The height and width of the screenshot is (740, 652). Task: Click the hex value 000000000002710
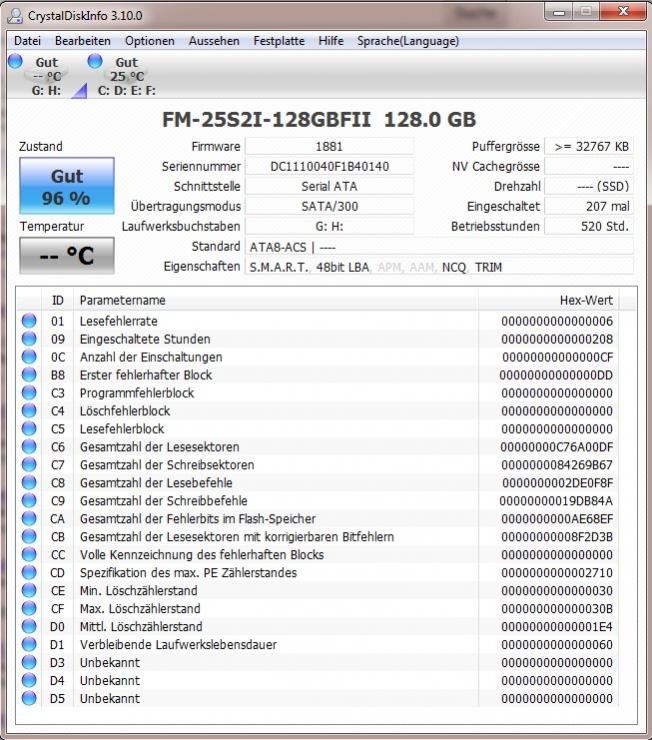tap(557, 572)
